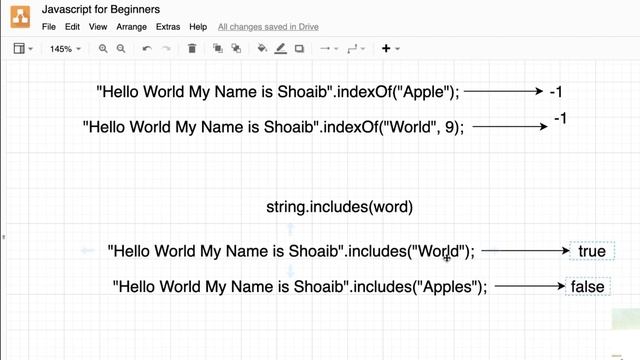The image size is (640, 360).
Task: Select the string.includes(word) heading text
Action: point(340,207)
